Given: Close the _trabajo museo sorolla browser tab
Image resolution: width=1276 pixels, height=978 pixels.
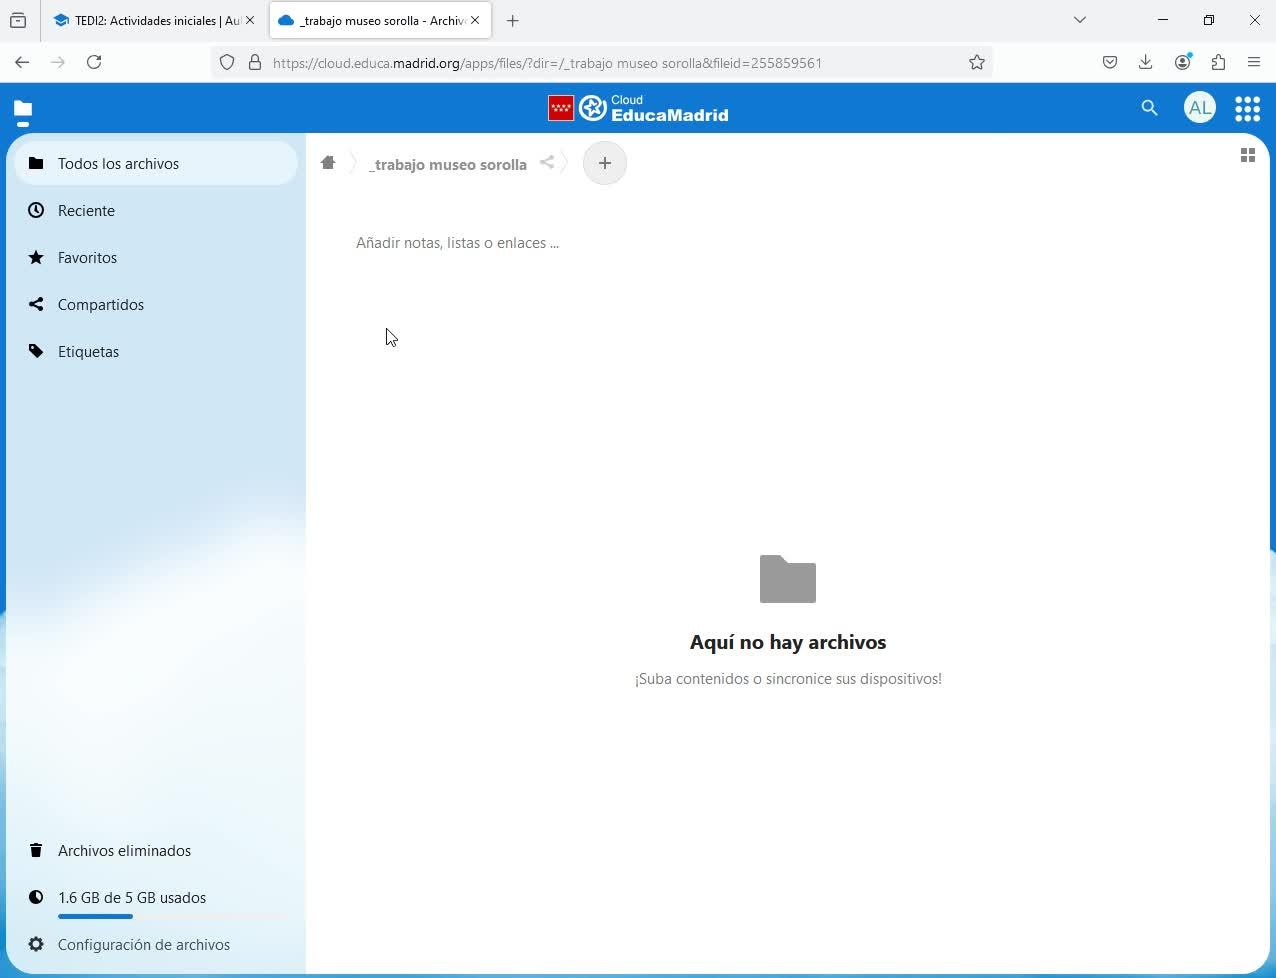Looking at the screenshot, I should 475,20.
